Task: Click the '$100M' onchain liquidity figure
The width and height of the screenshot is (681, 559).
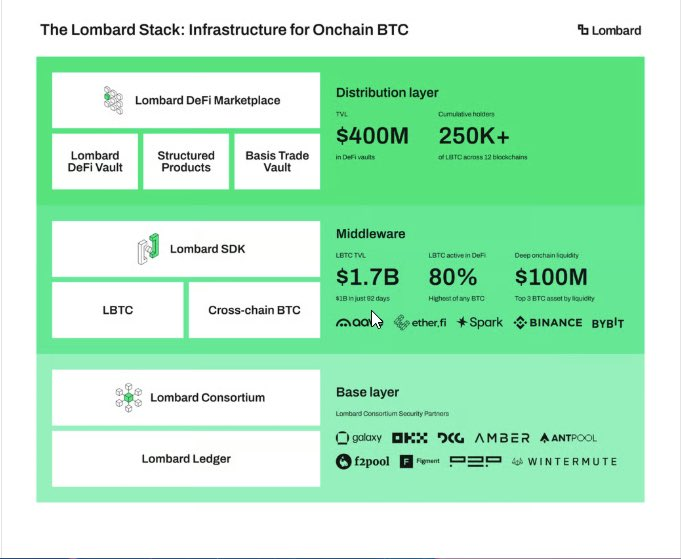Action: pyautogui.click(x=551, y=277)
